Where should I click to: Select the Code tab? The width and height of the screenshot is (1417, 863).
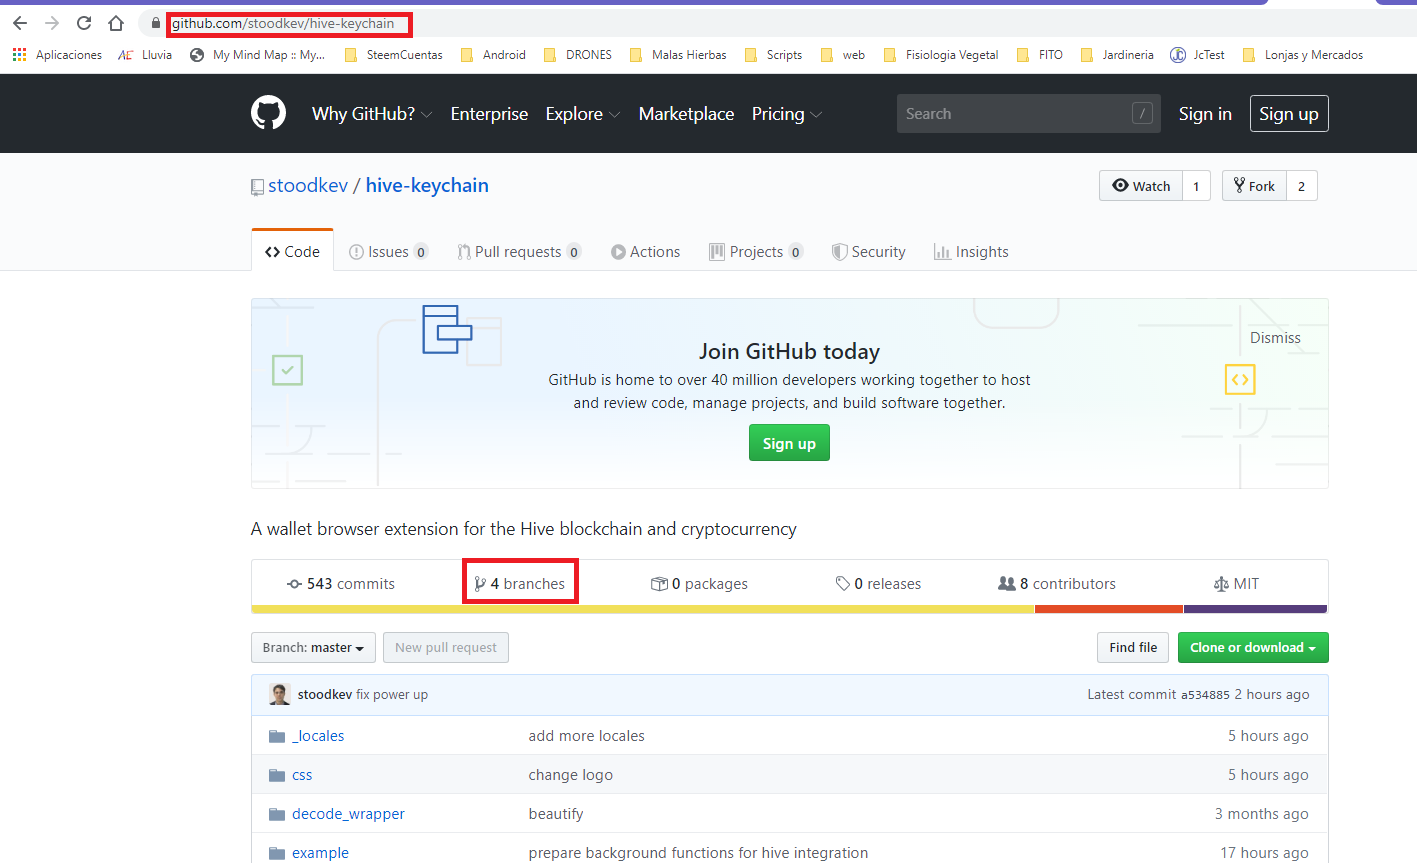pyautogui.click(x=292, y=252)
